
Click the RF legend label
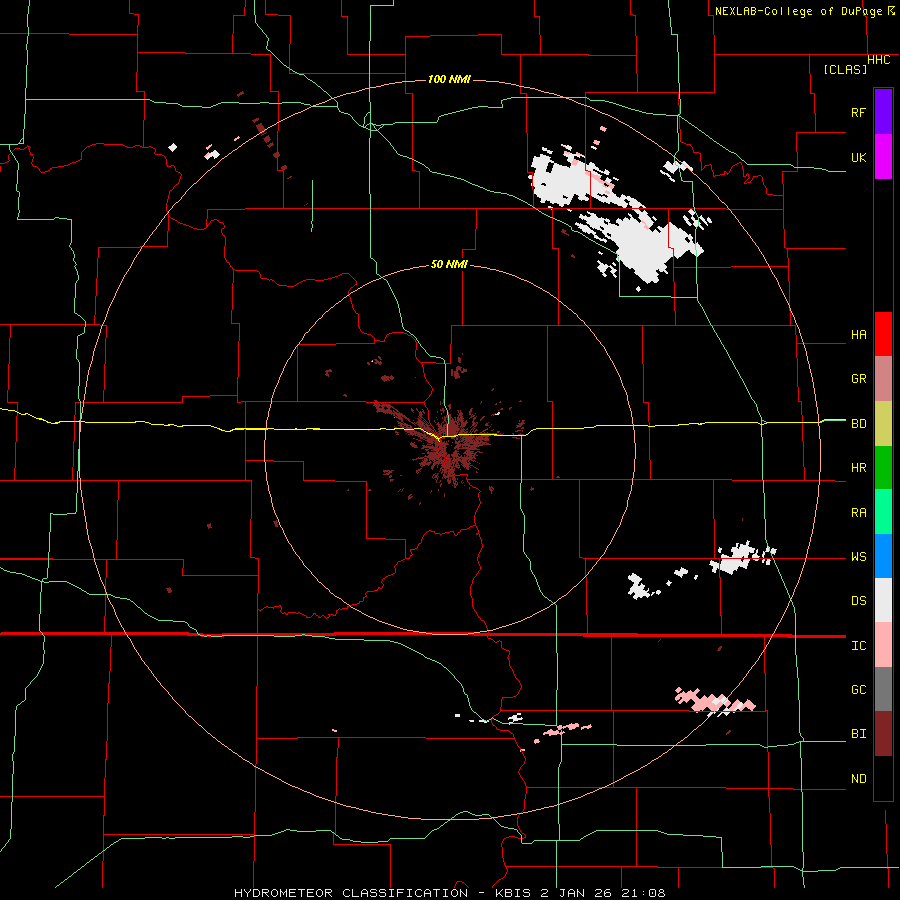point(858,112)
